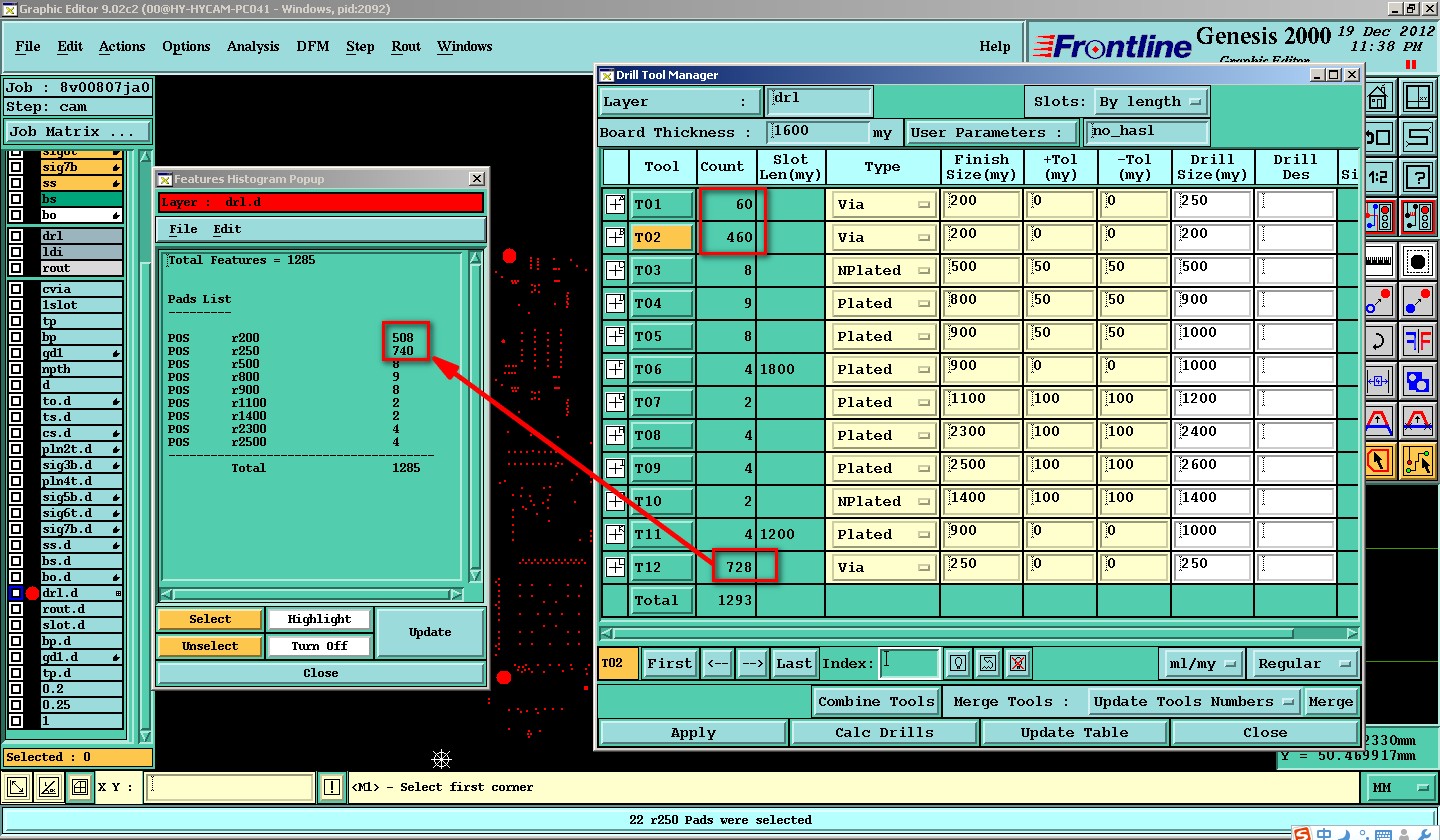The height and width of the screenshot is (840, 1440).
Task: Click the Histogram popup vertical scrollbar
Action: (475, 418)
